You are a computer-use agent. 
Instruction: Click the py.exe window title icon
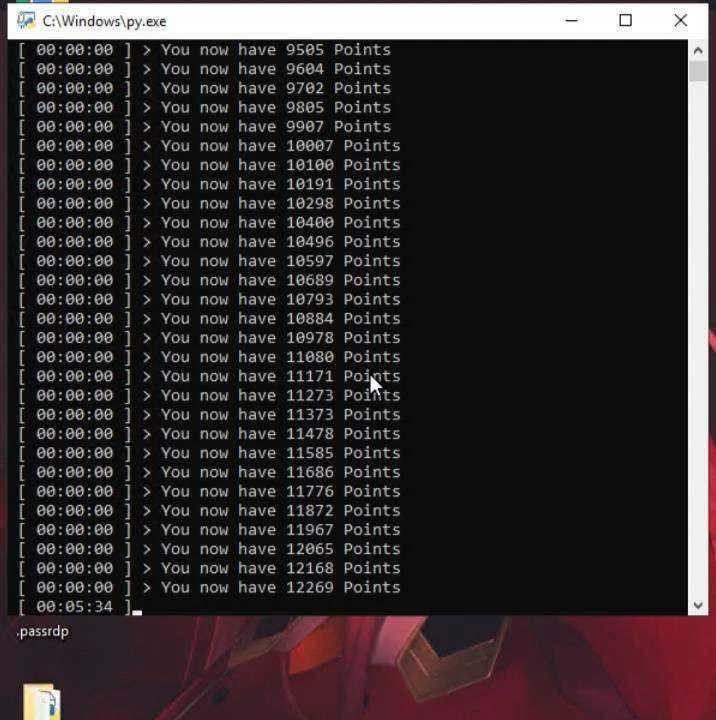26,21
